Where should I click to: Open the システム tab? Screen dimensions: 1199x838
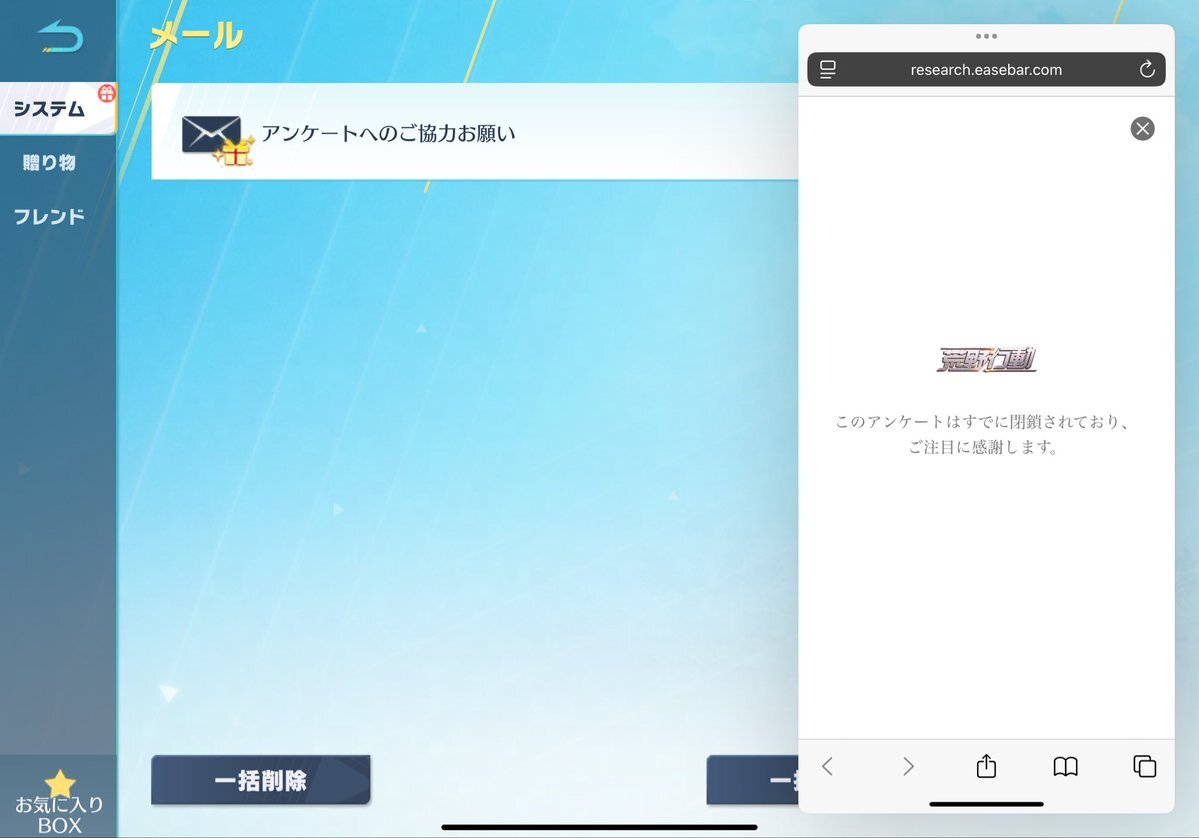tap(58, 109)
